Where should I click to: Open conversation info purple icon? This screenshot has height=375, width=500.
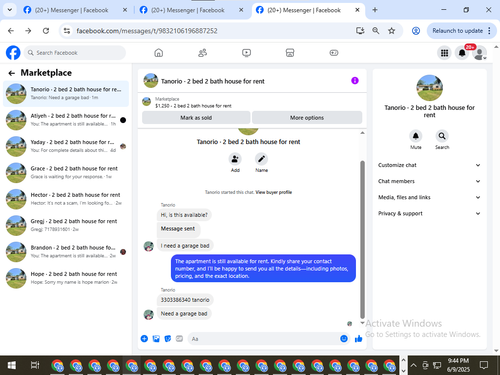coord(355,81)
